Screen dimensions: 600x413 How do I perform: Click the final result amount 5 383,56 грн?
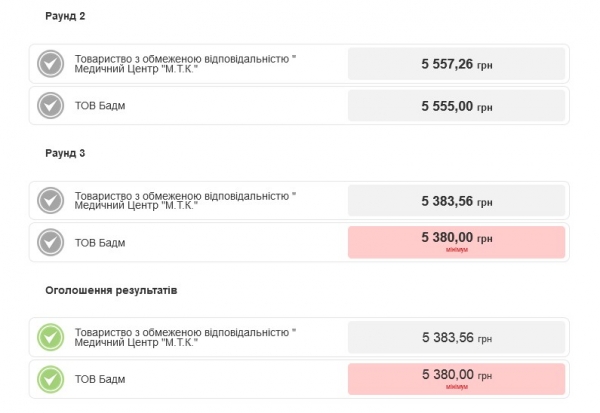point(457,337)
